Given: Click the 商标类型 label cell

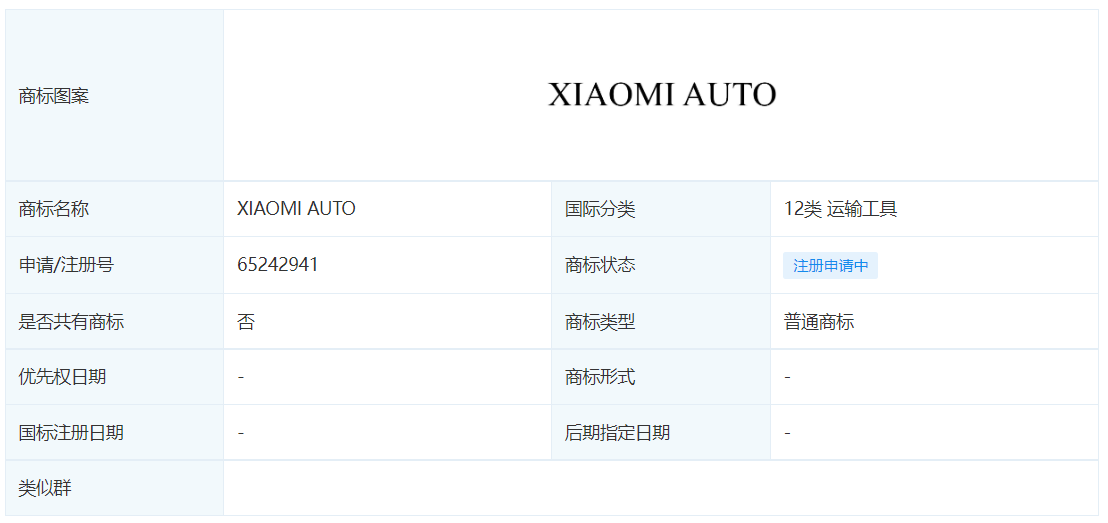Looking at the screenshot, I should pyautogui.click(x=661, y=322).
